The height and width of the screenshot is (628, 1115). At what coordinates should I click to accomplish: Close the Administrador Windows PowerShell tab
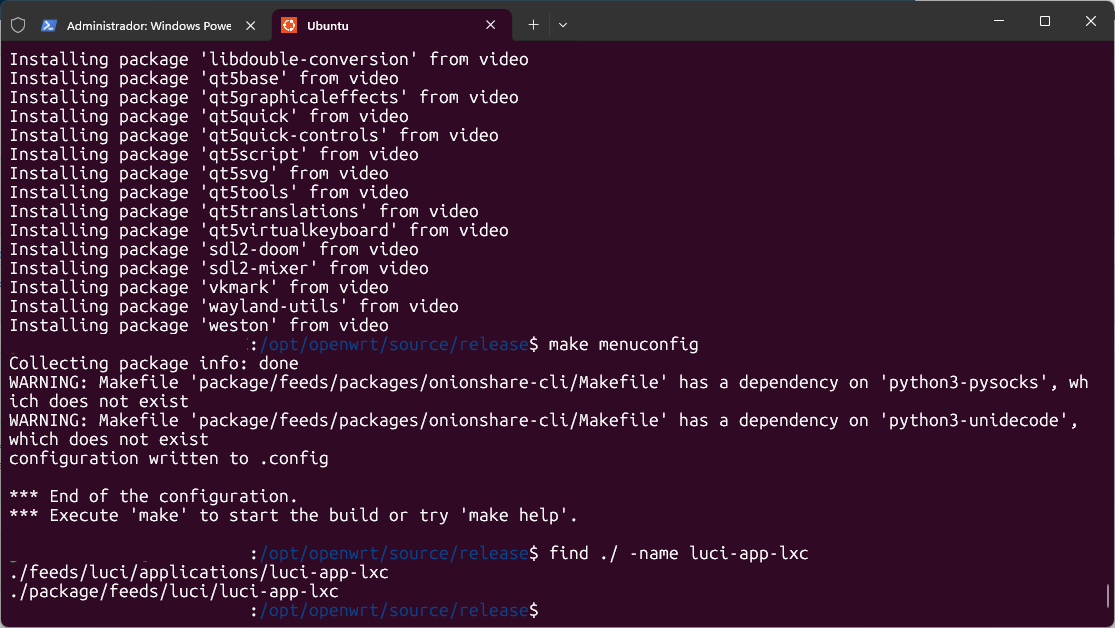click(x=250, y=25)
